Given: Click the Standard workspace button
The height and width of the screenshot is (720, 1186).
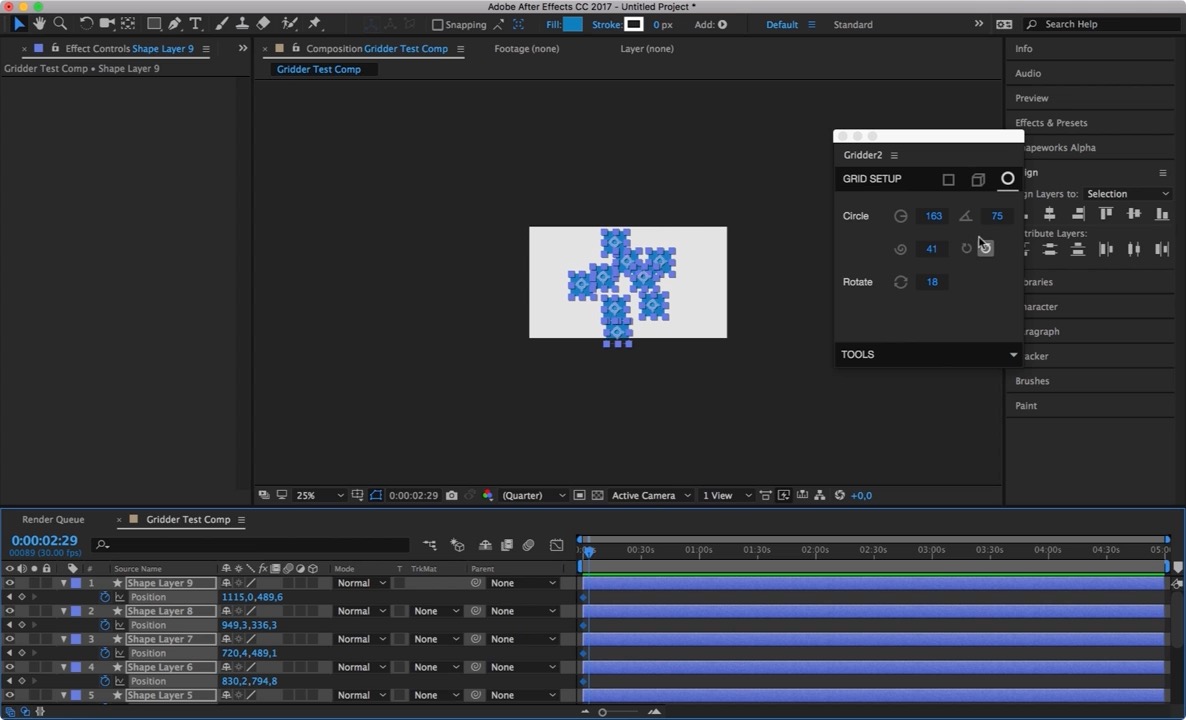Looking at the screenshot, I should (x=852, y=25).
